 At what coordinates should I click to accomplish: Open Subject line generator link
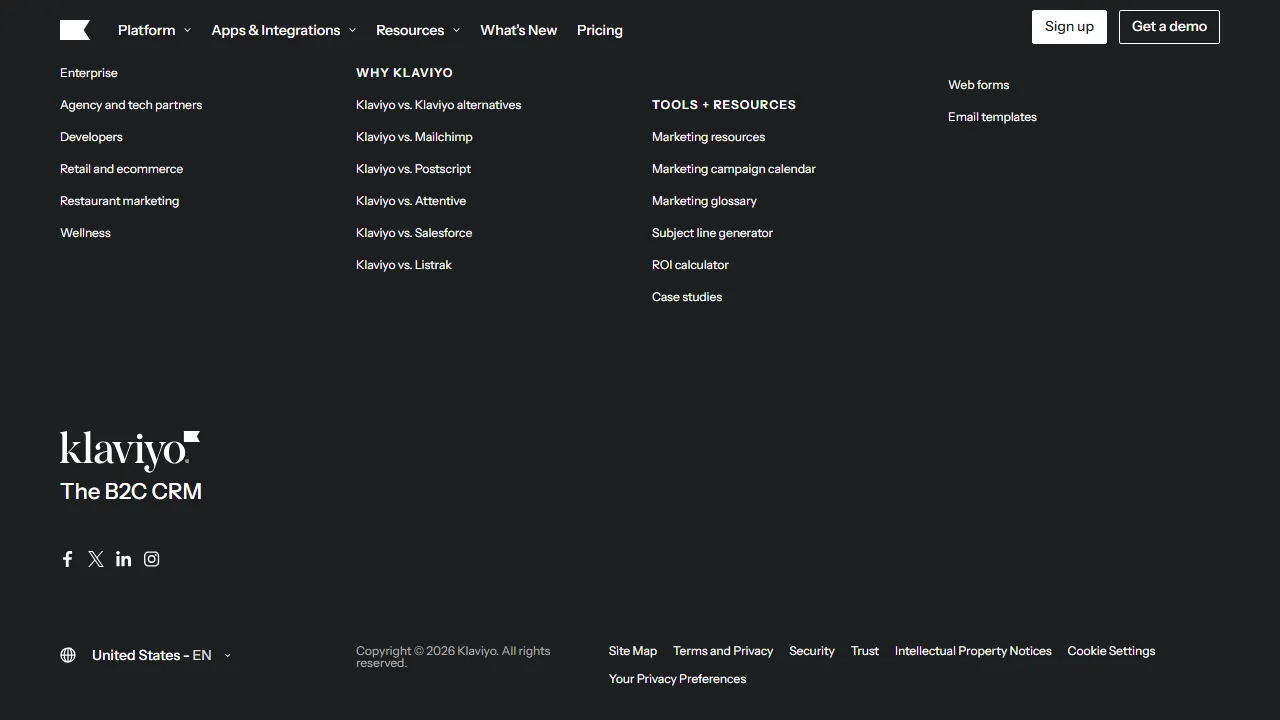pyautogui.click(x=712, y=233)
